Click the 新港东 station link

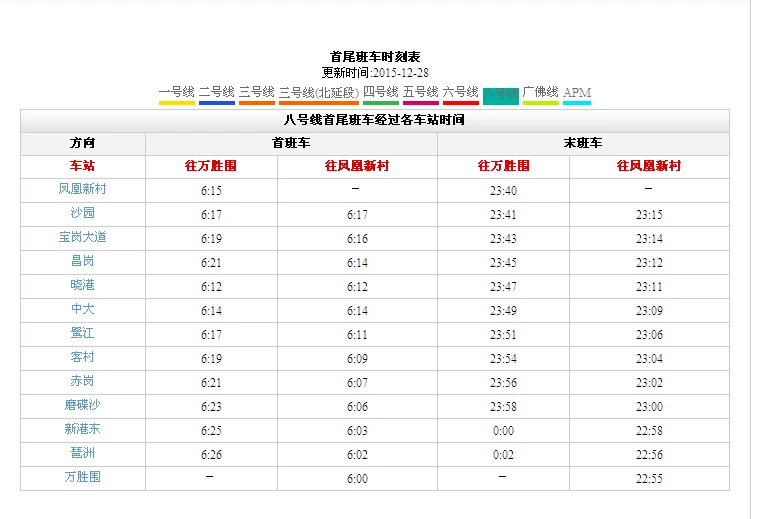[82, 429]
